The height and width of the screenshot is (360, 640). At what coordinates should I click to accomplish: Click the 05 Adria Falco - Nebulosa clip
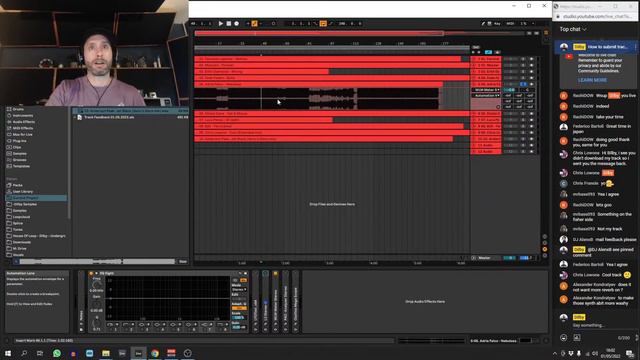click(318, 84)
